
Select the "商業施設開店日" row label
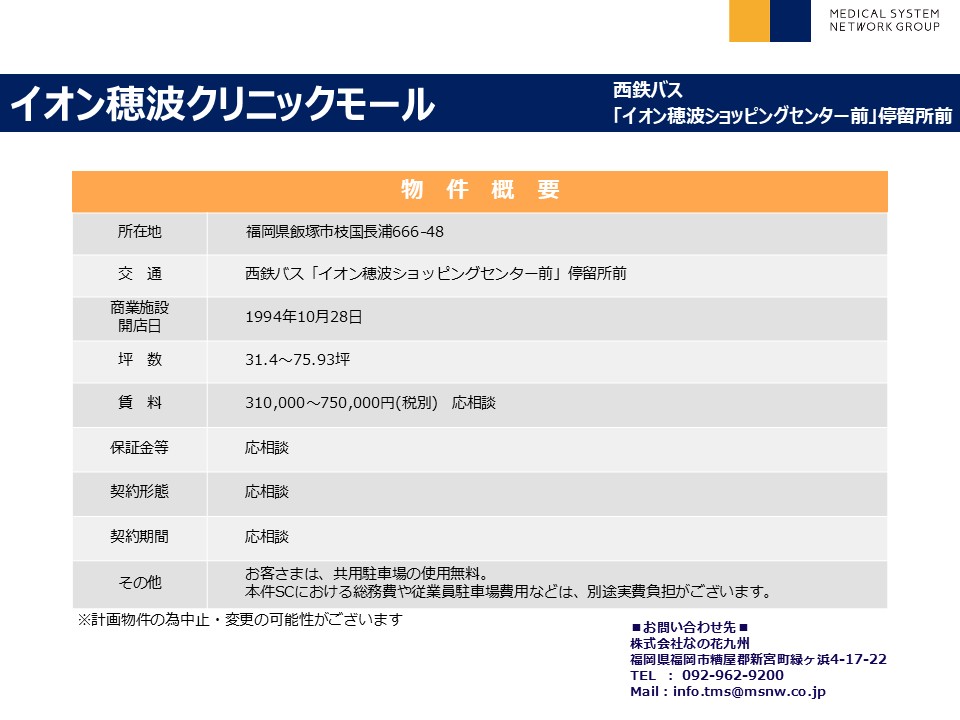[x=140, y=317]
